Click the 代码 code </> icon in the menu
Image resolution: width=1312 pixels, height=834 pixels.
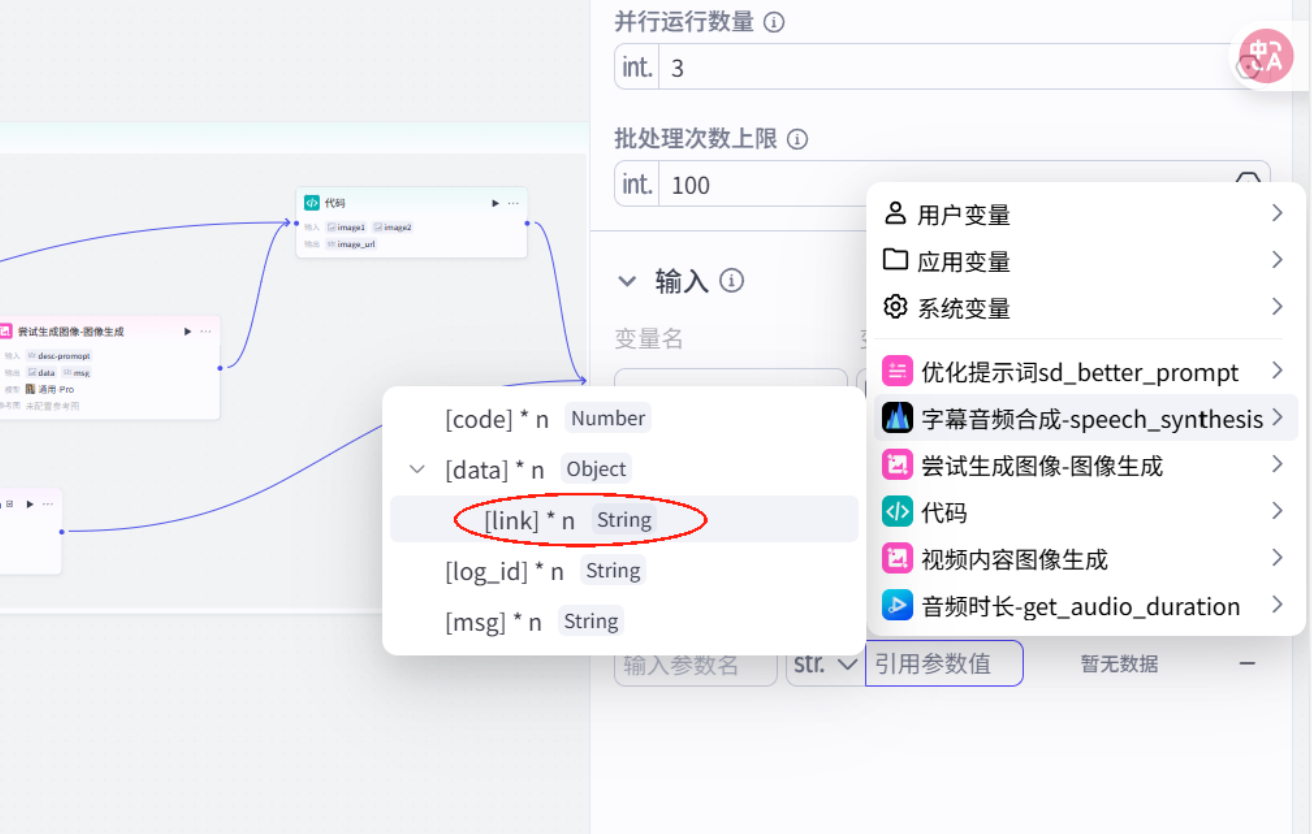point(897,511)
